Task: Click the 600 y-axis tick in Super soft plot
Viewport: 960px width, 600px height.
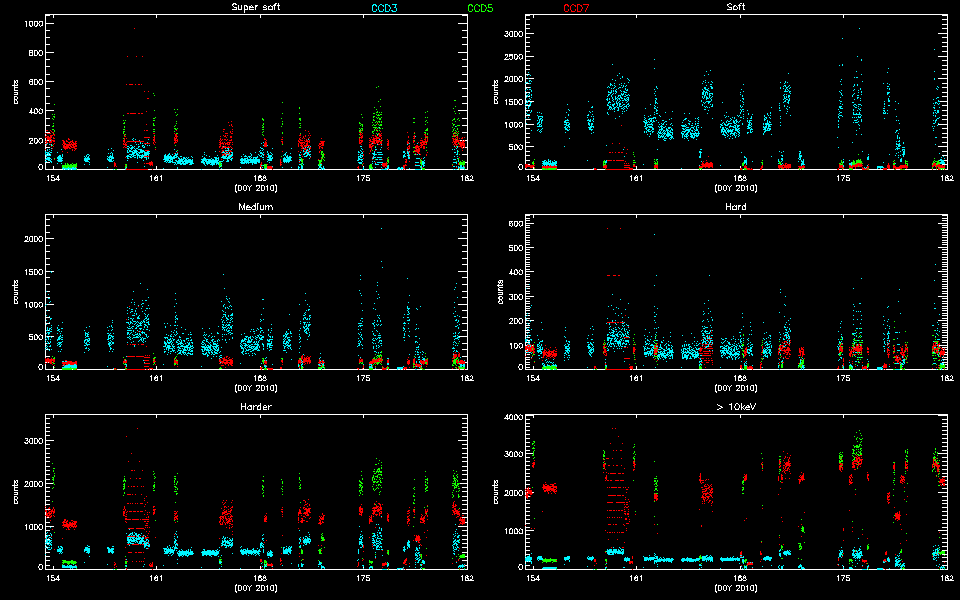Action: pos(35,82)
